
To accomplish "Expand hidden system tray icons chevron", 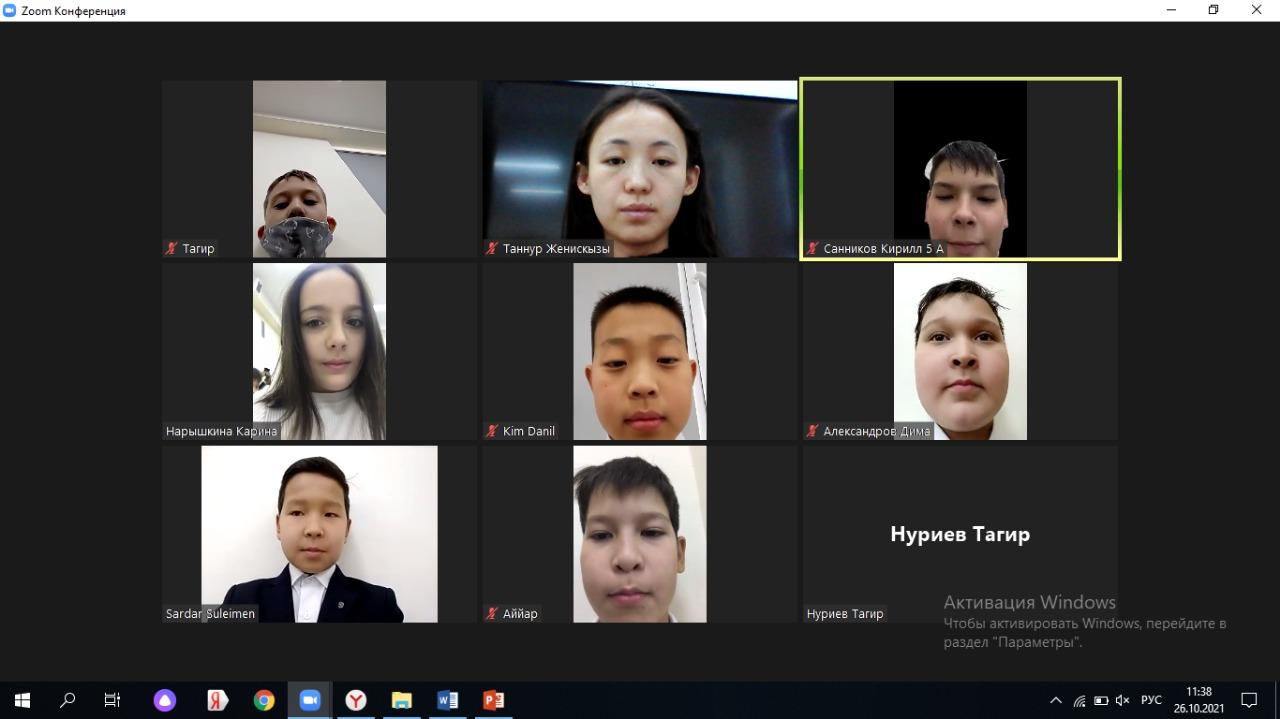I will point(1055,700).
